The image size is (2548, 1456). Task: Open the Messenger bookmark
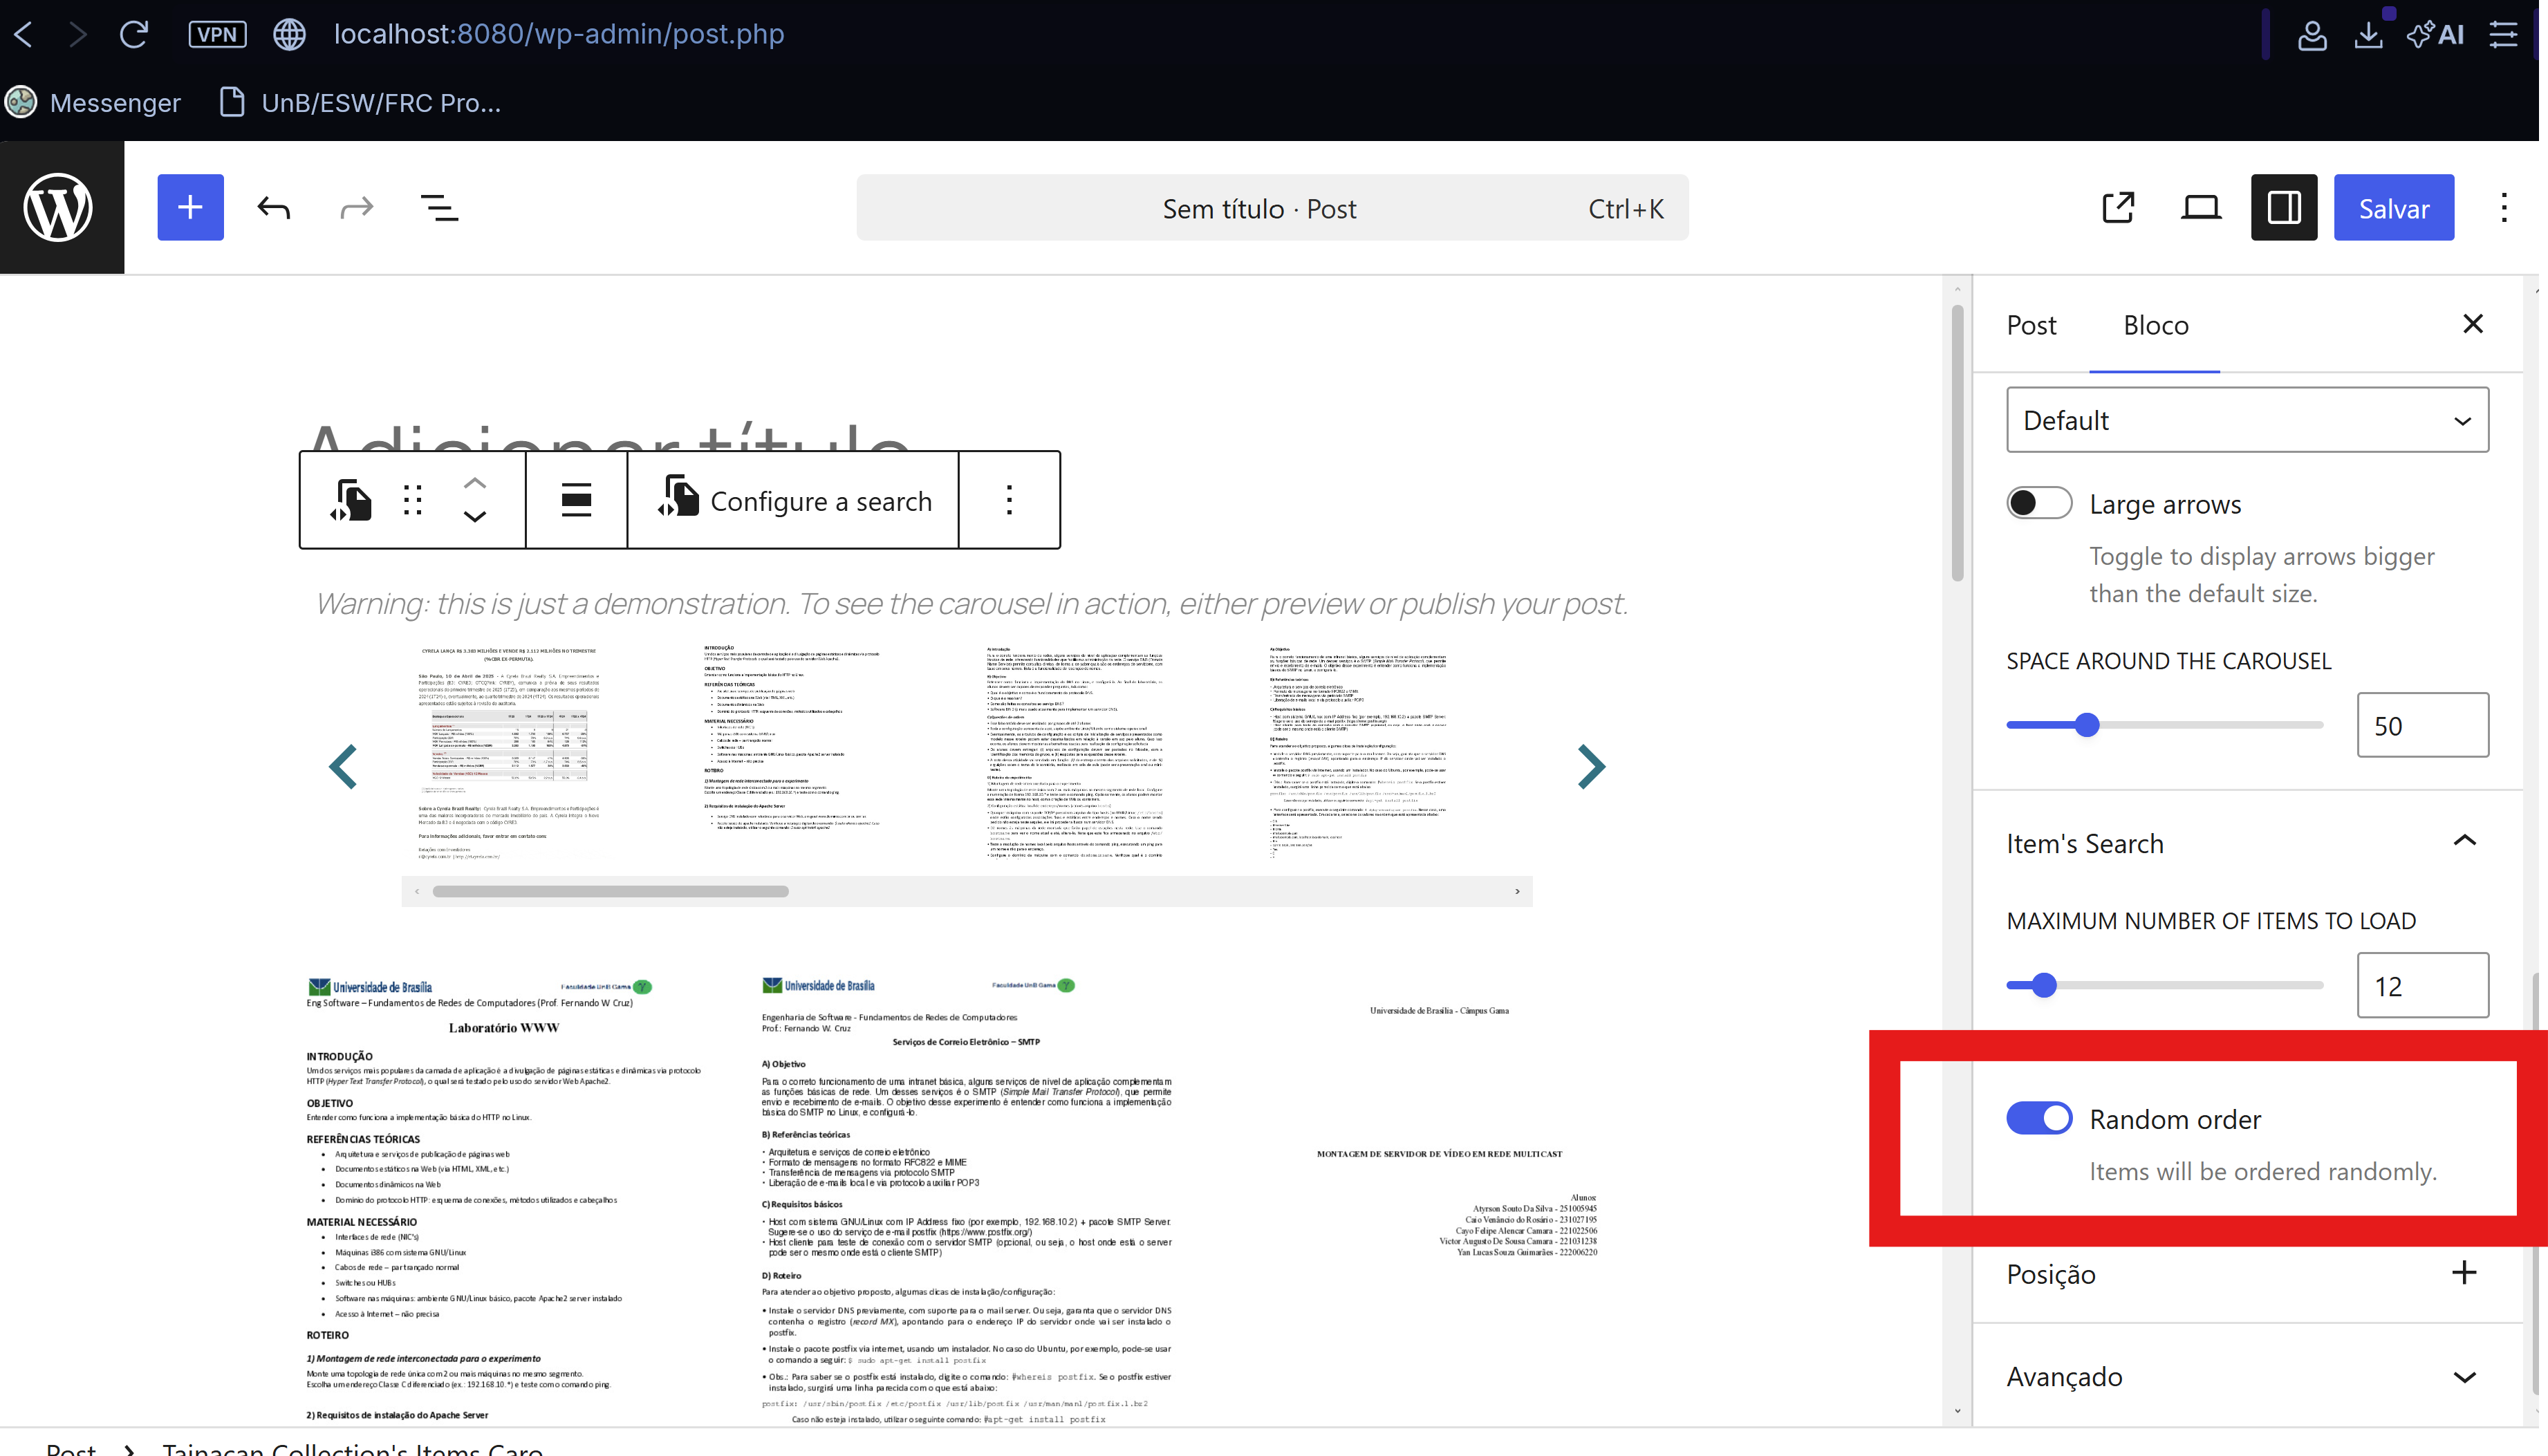pos(93,102)
